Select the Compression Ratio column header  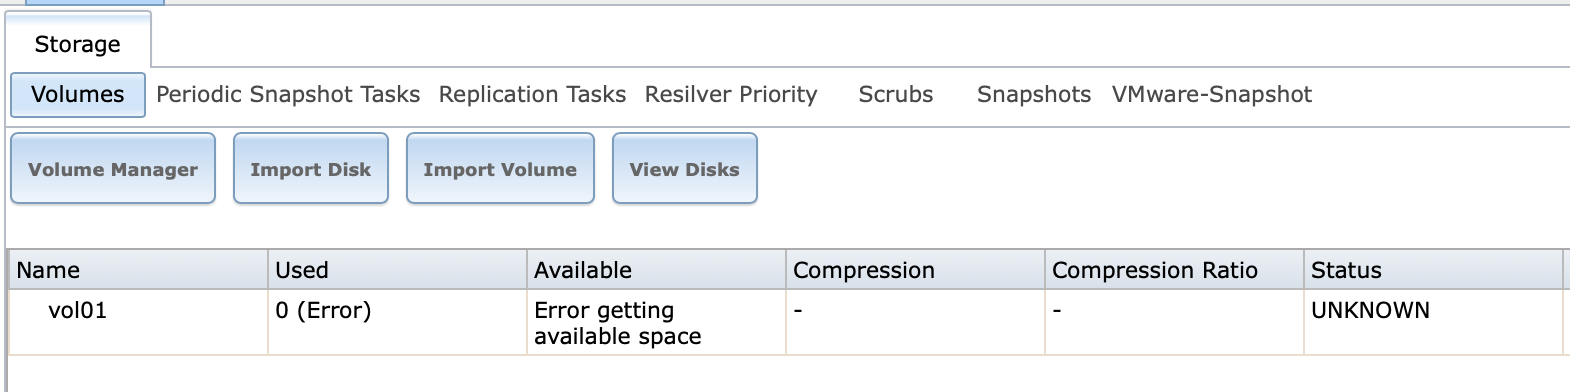(1174, 270)
